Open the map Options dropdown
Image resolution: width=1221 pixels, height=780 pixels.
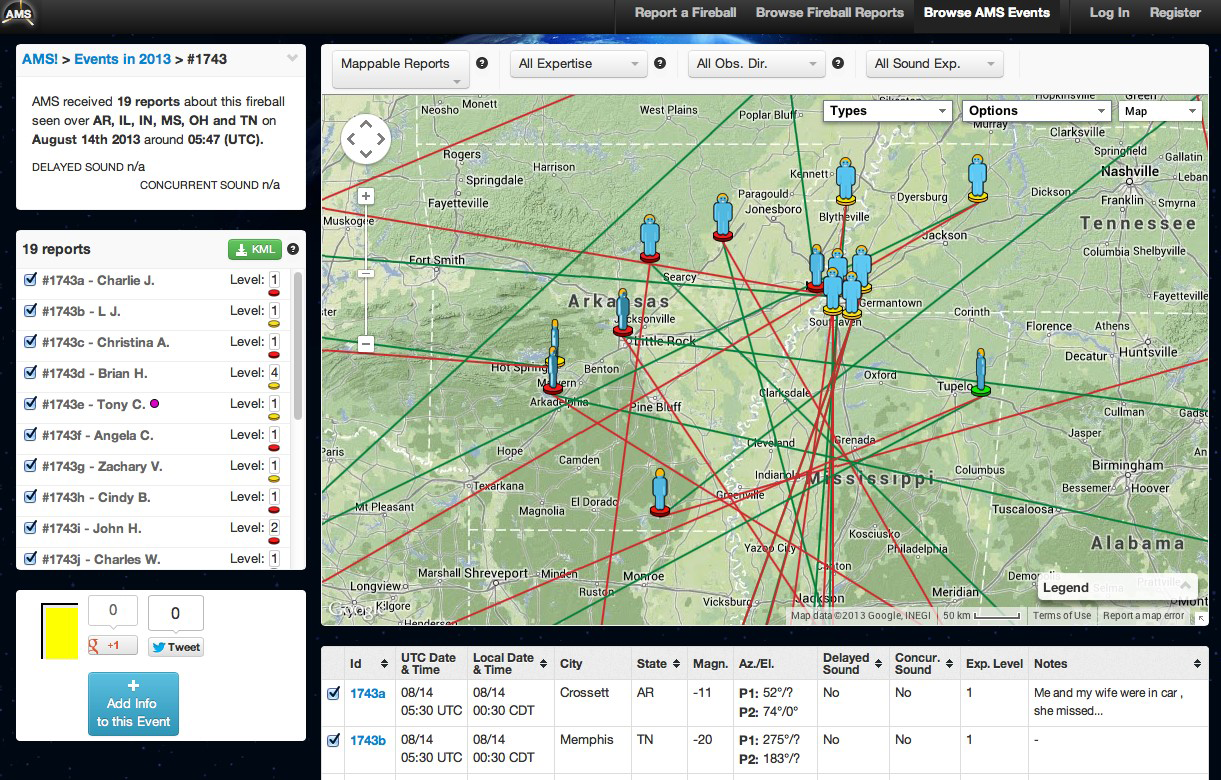(1036, 111)
